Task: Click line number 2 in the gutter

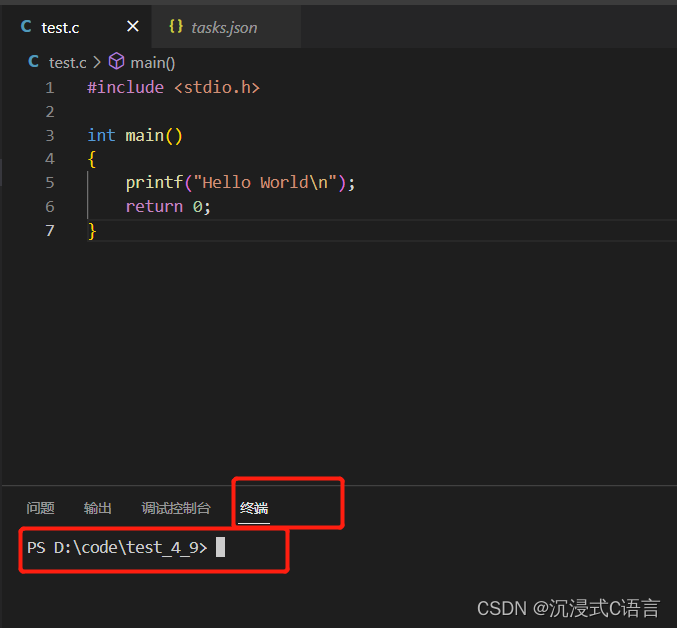Action: tap(50, 112)
